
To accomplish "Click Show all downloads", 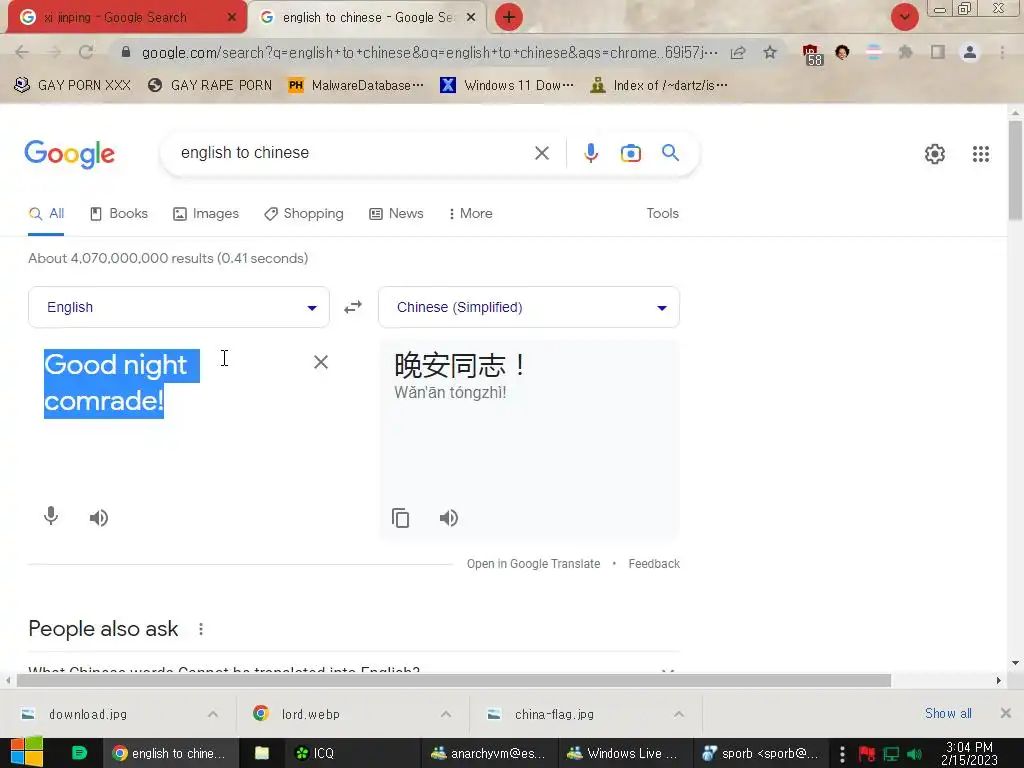I will tap(948, 713).
